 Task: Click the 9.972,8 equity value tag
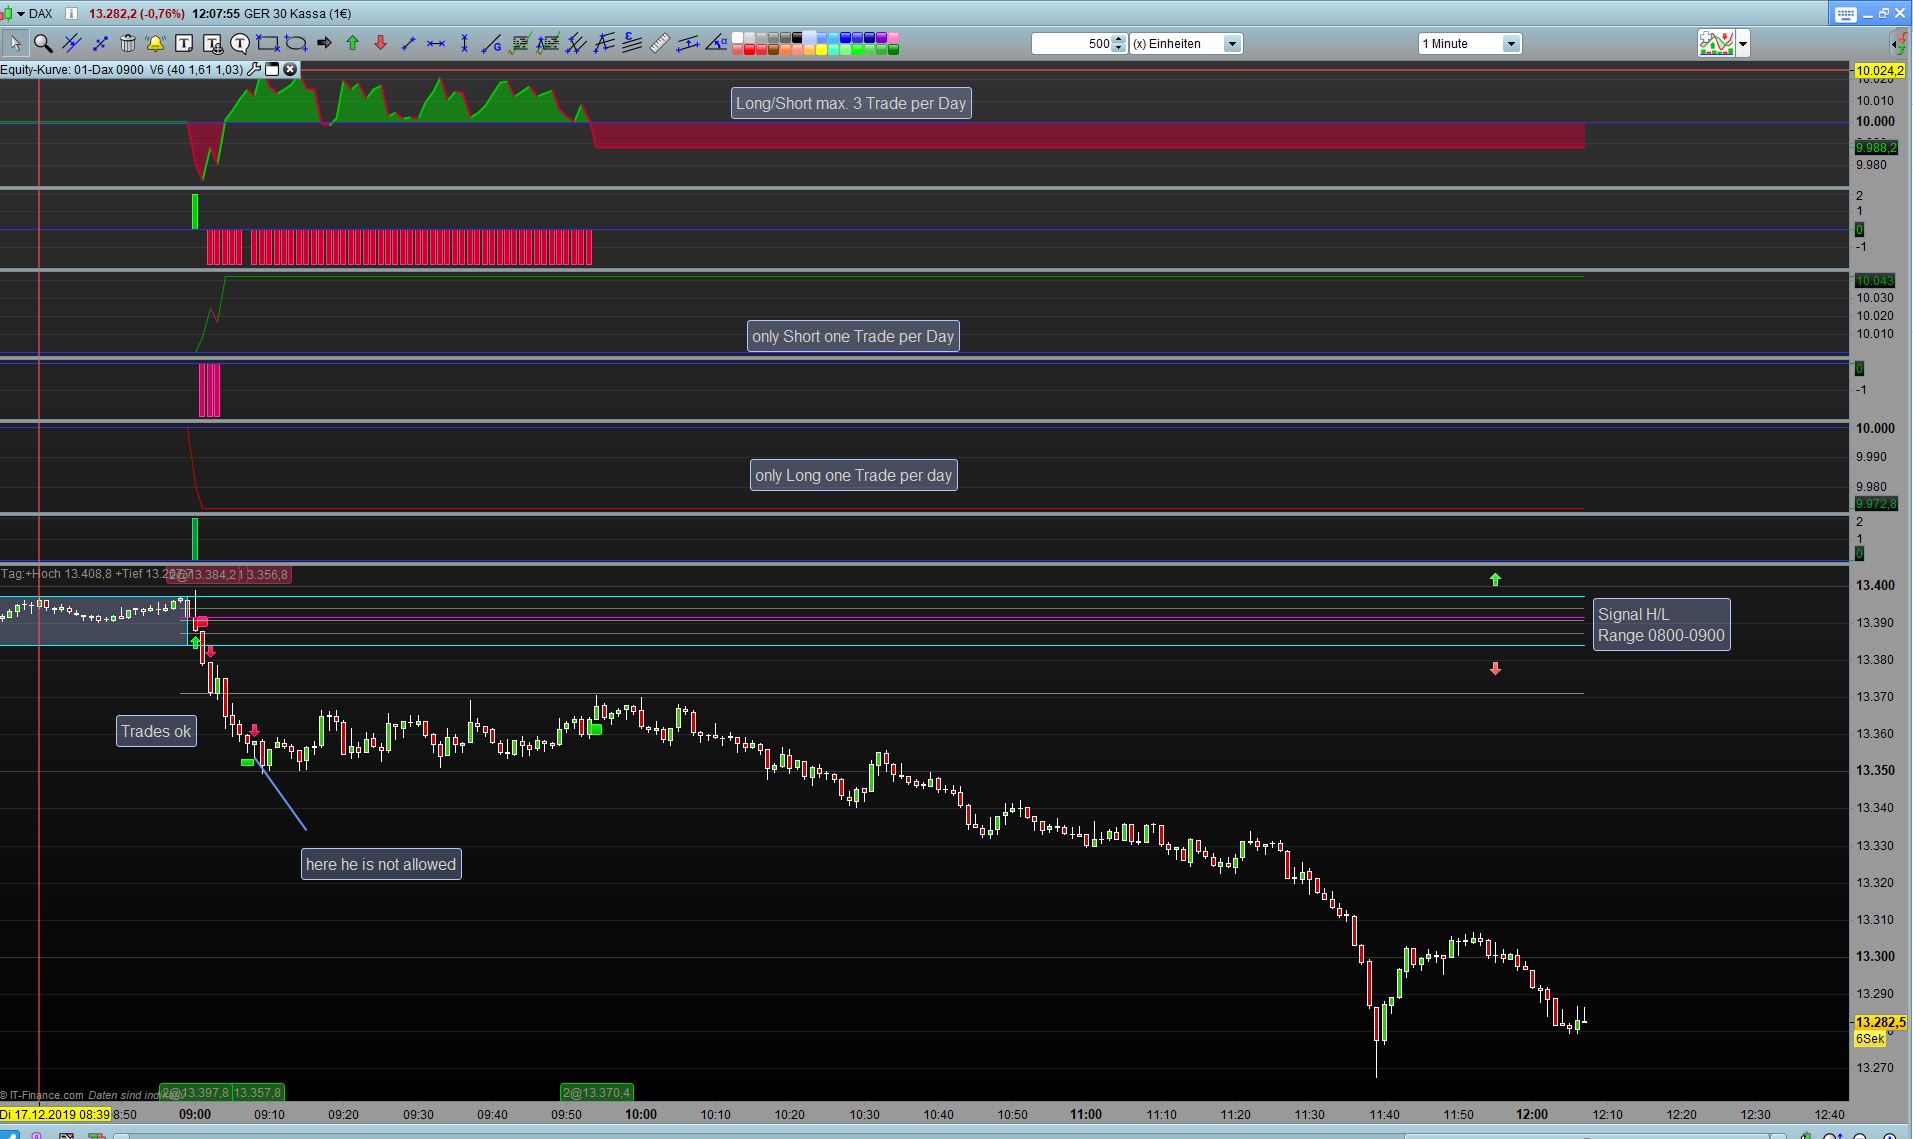pos(1875,504)
